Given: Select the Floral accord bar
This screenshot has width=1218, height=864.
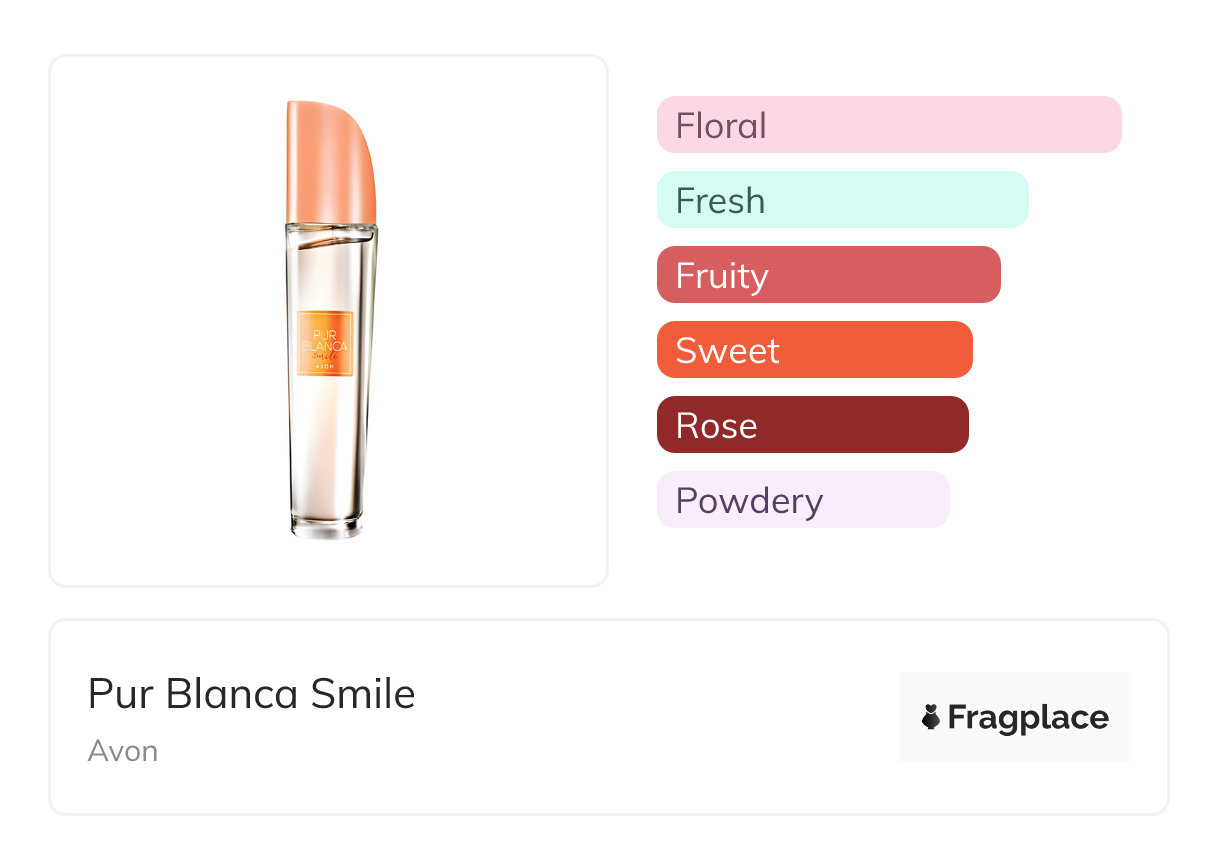Looking at the screenshot, I should click(889, 125).
